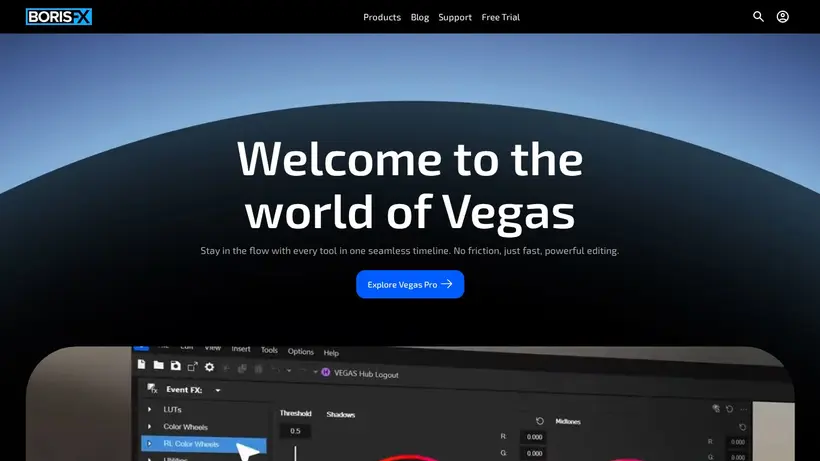Click the Event FX chain icon
The height and width of the screenshot is (461, 820).
coord(152,388)
